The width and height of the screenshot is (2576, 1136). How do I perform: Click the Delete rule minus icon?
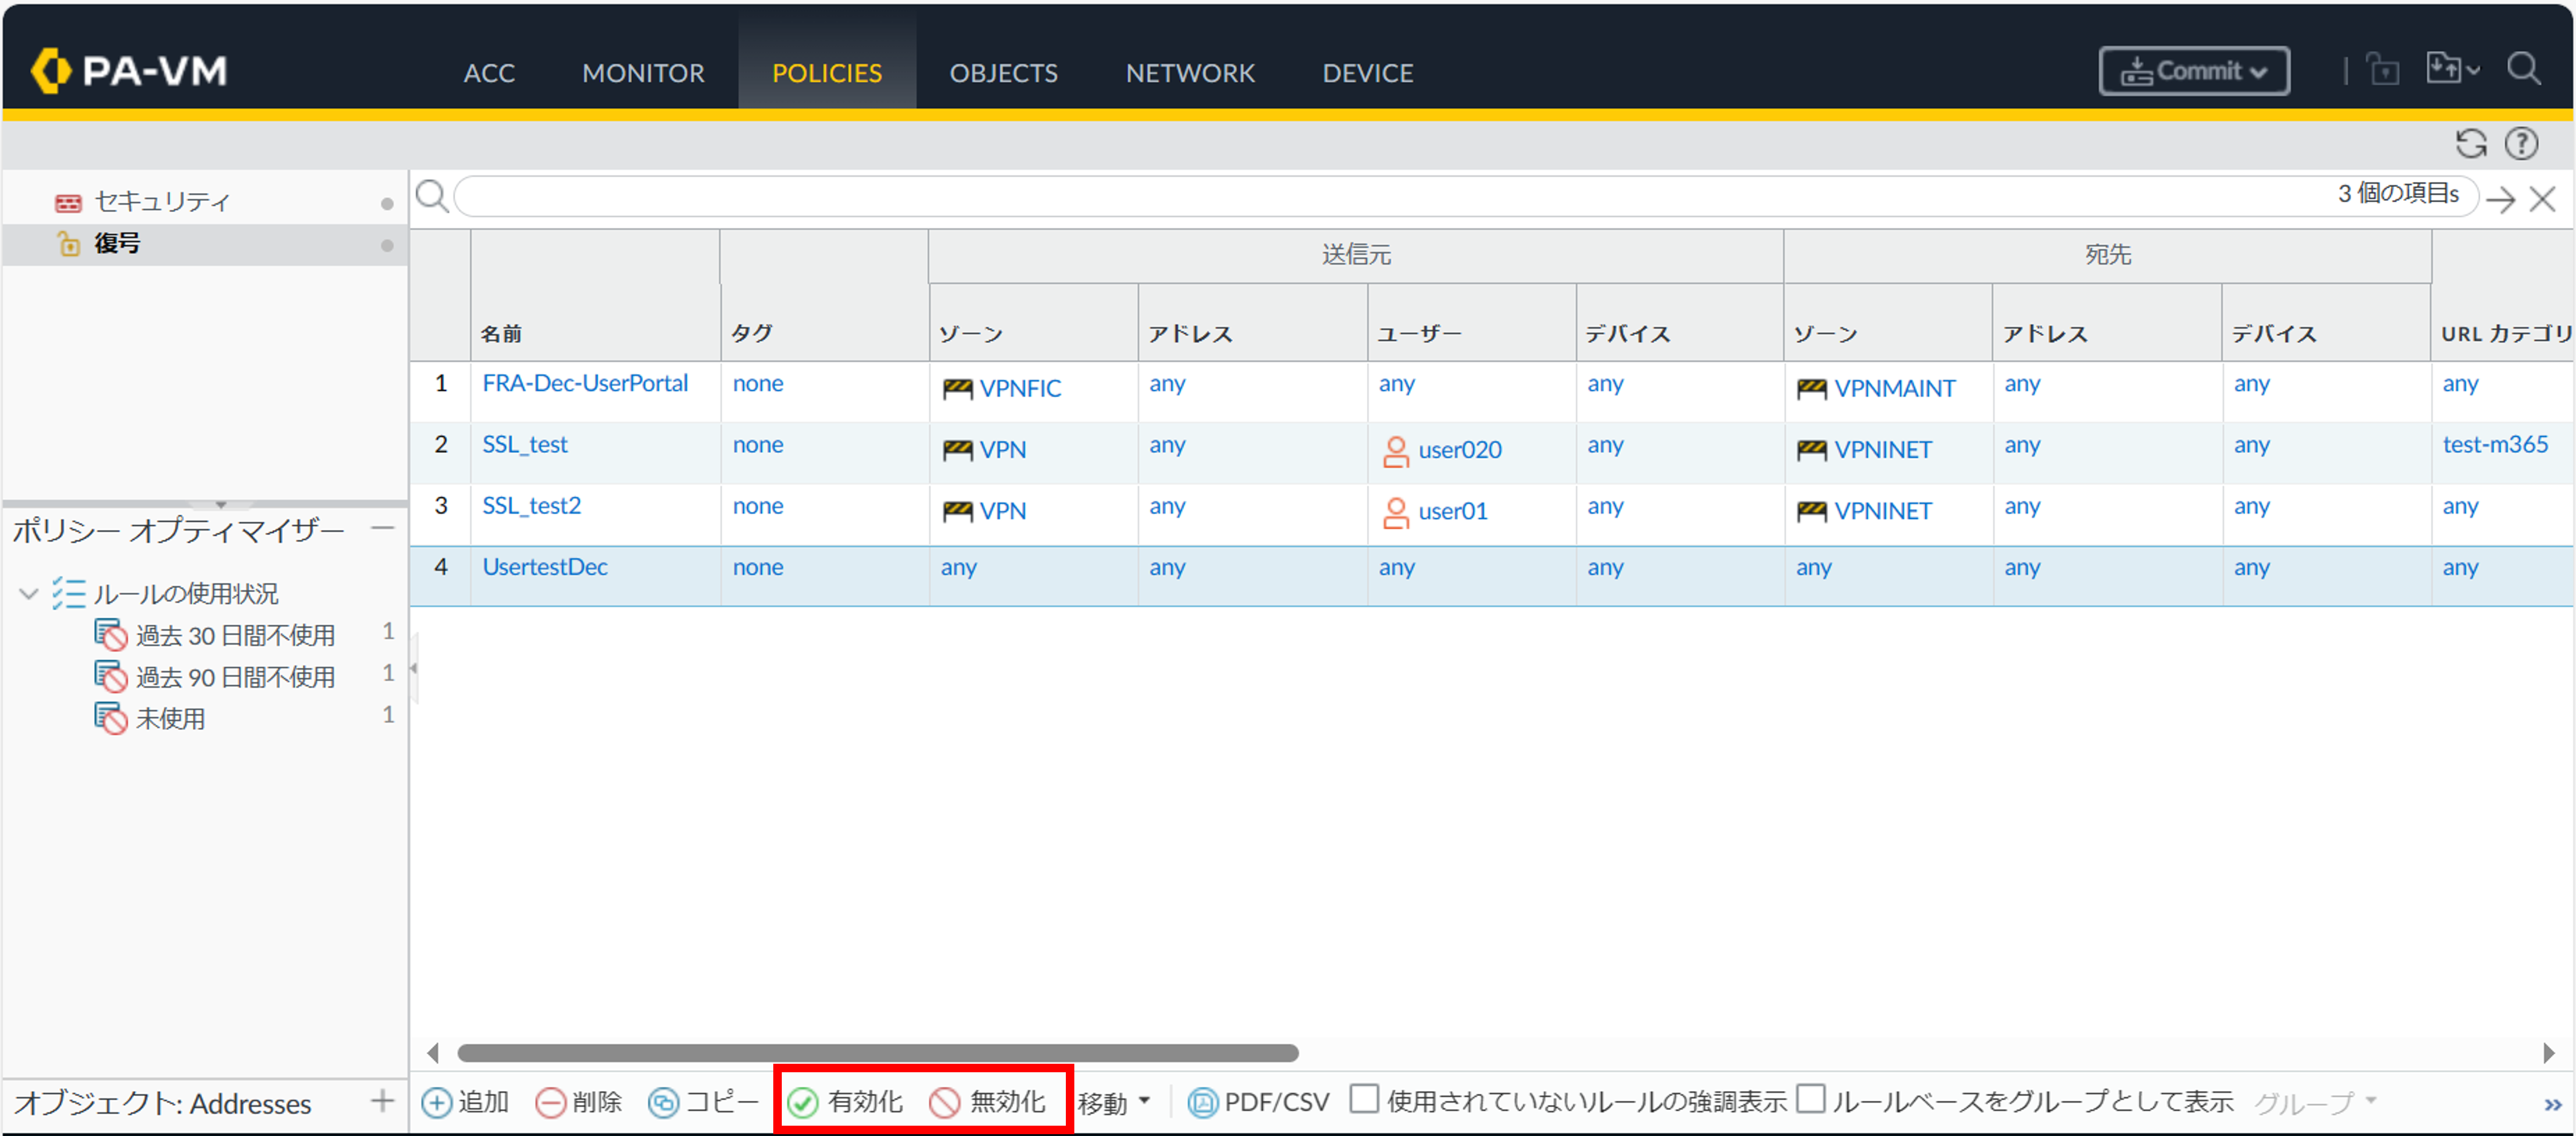550,1102
